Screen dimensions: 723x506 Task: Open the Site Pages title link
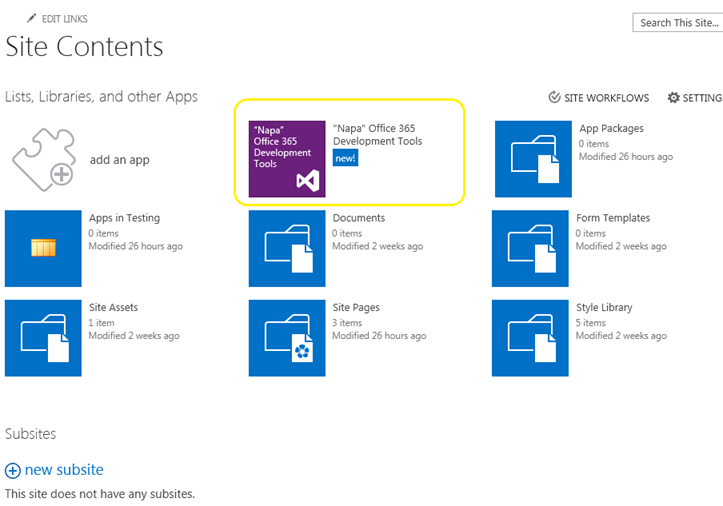tap(356, 307)
